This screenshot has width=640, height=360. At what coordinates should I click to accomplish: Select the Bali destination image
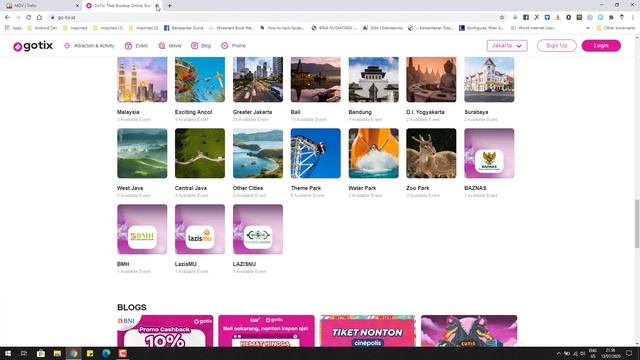click(316, 79)
